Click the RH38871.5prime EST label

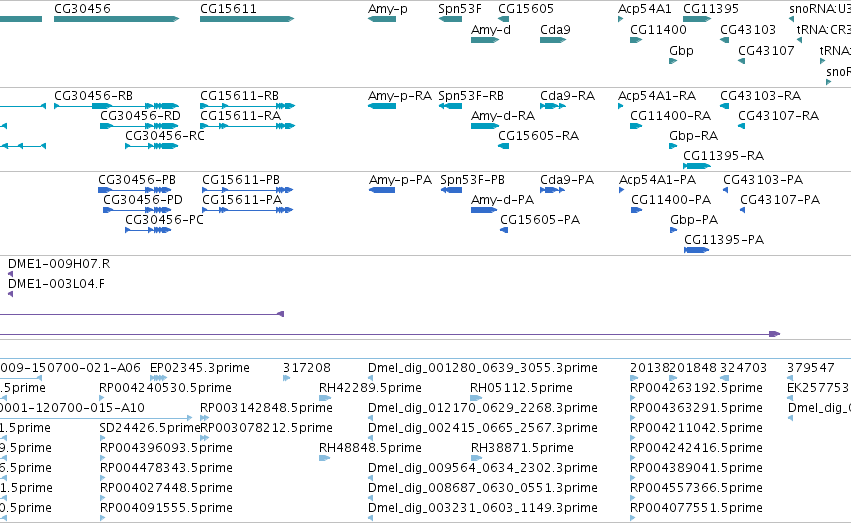[x=522, y=448]
